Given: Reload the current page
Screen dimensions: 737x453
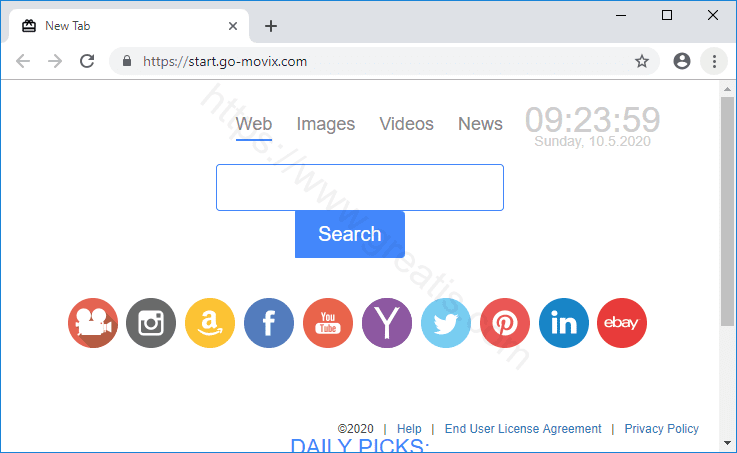Looking at the screenshot, I should [x=87, y=61].
